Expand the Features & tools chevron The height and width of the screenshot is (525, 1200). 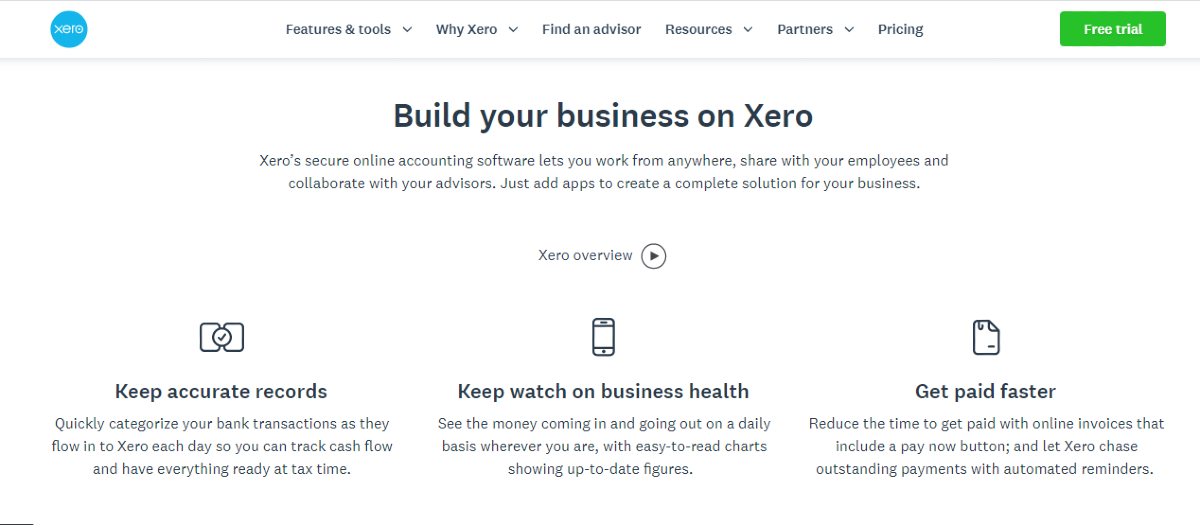click(407, 30)
